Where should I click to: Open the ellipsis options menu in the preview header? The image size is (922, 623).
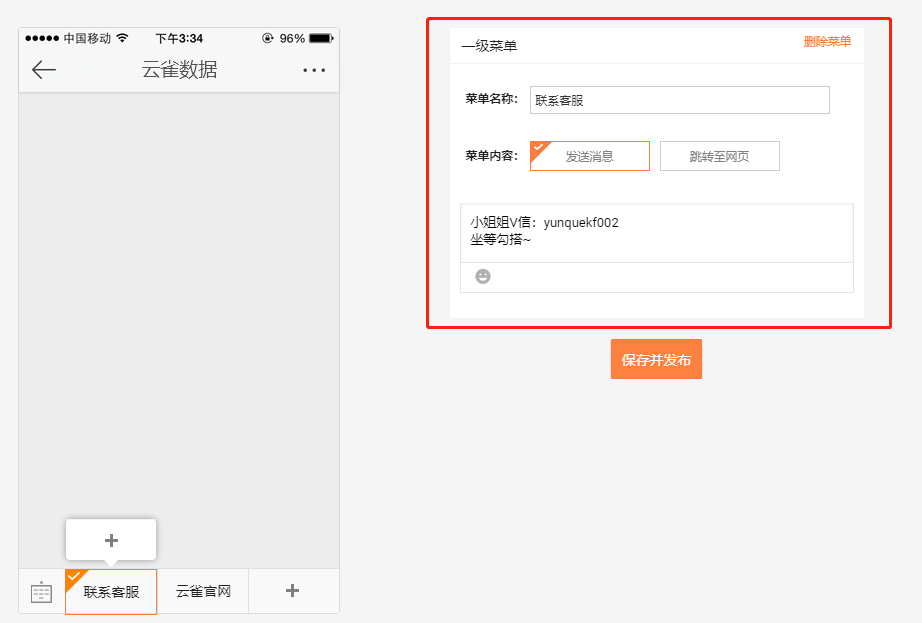[x=313, y=69]
